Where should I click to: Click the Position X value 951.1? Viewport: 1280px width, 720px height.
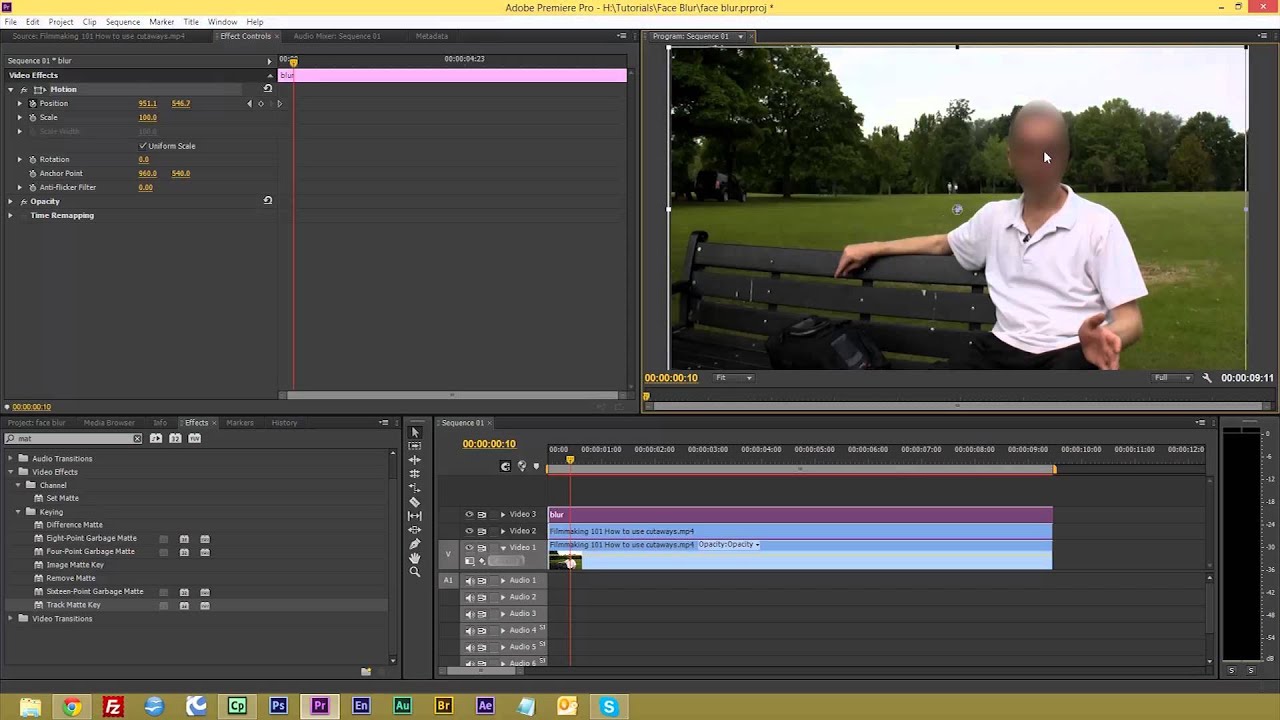coord(147,103)
